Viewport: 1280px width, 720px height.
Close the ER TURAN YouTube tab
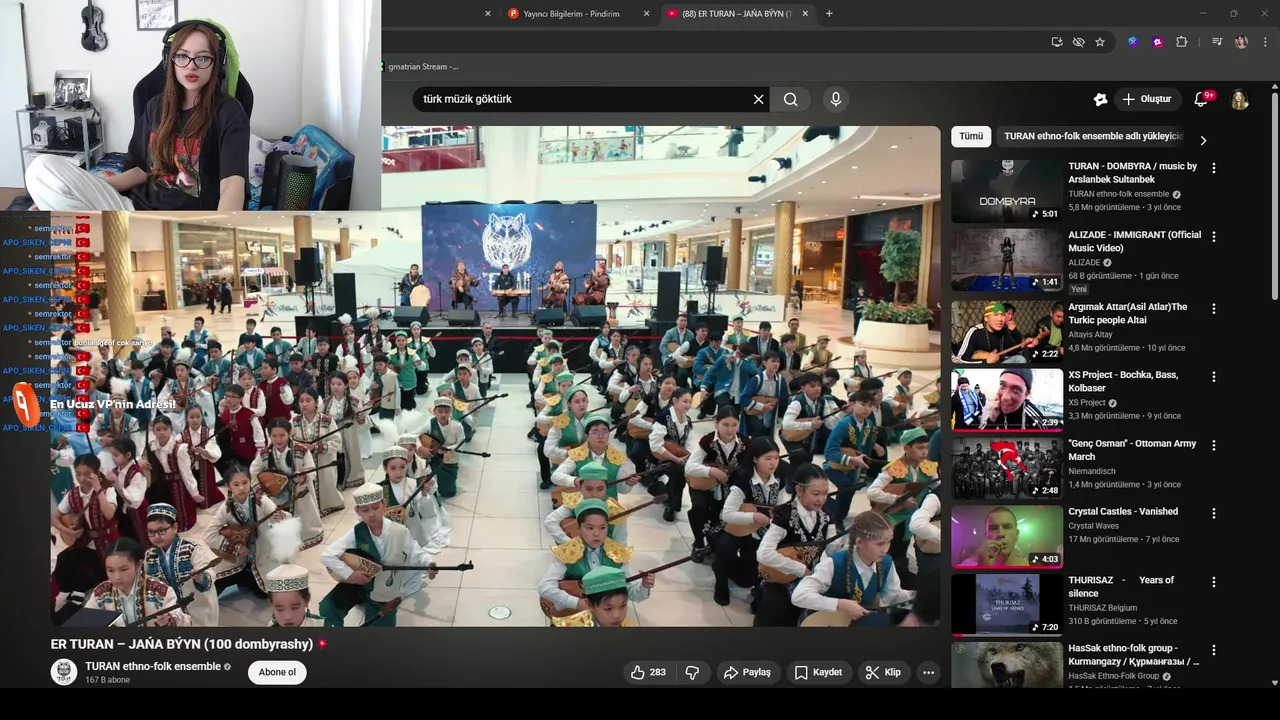[805, 14]
